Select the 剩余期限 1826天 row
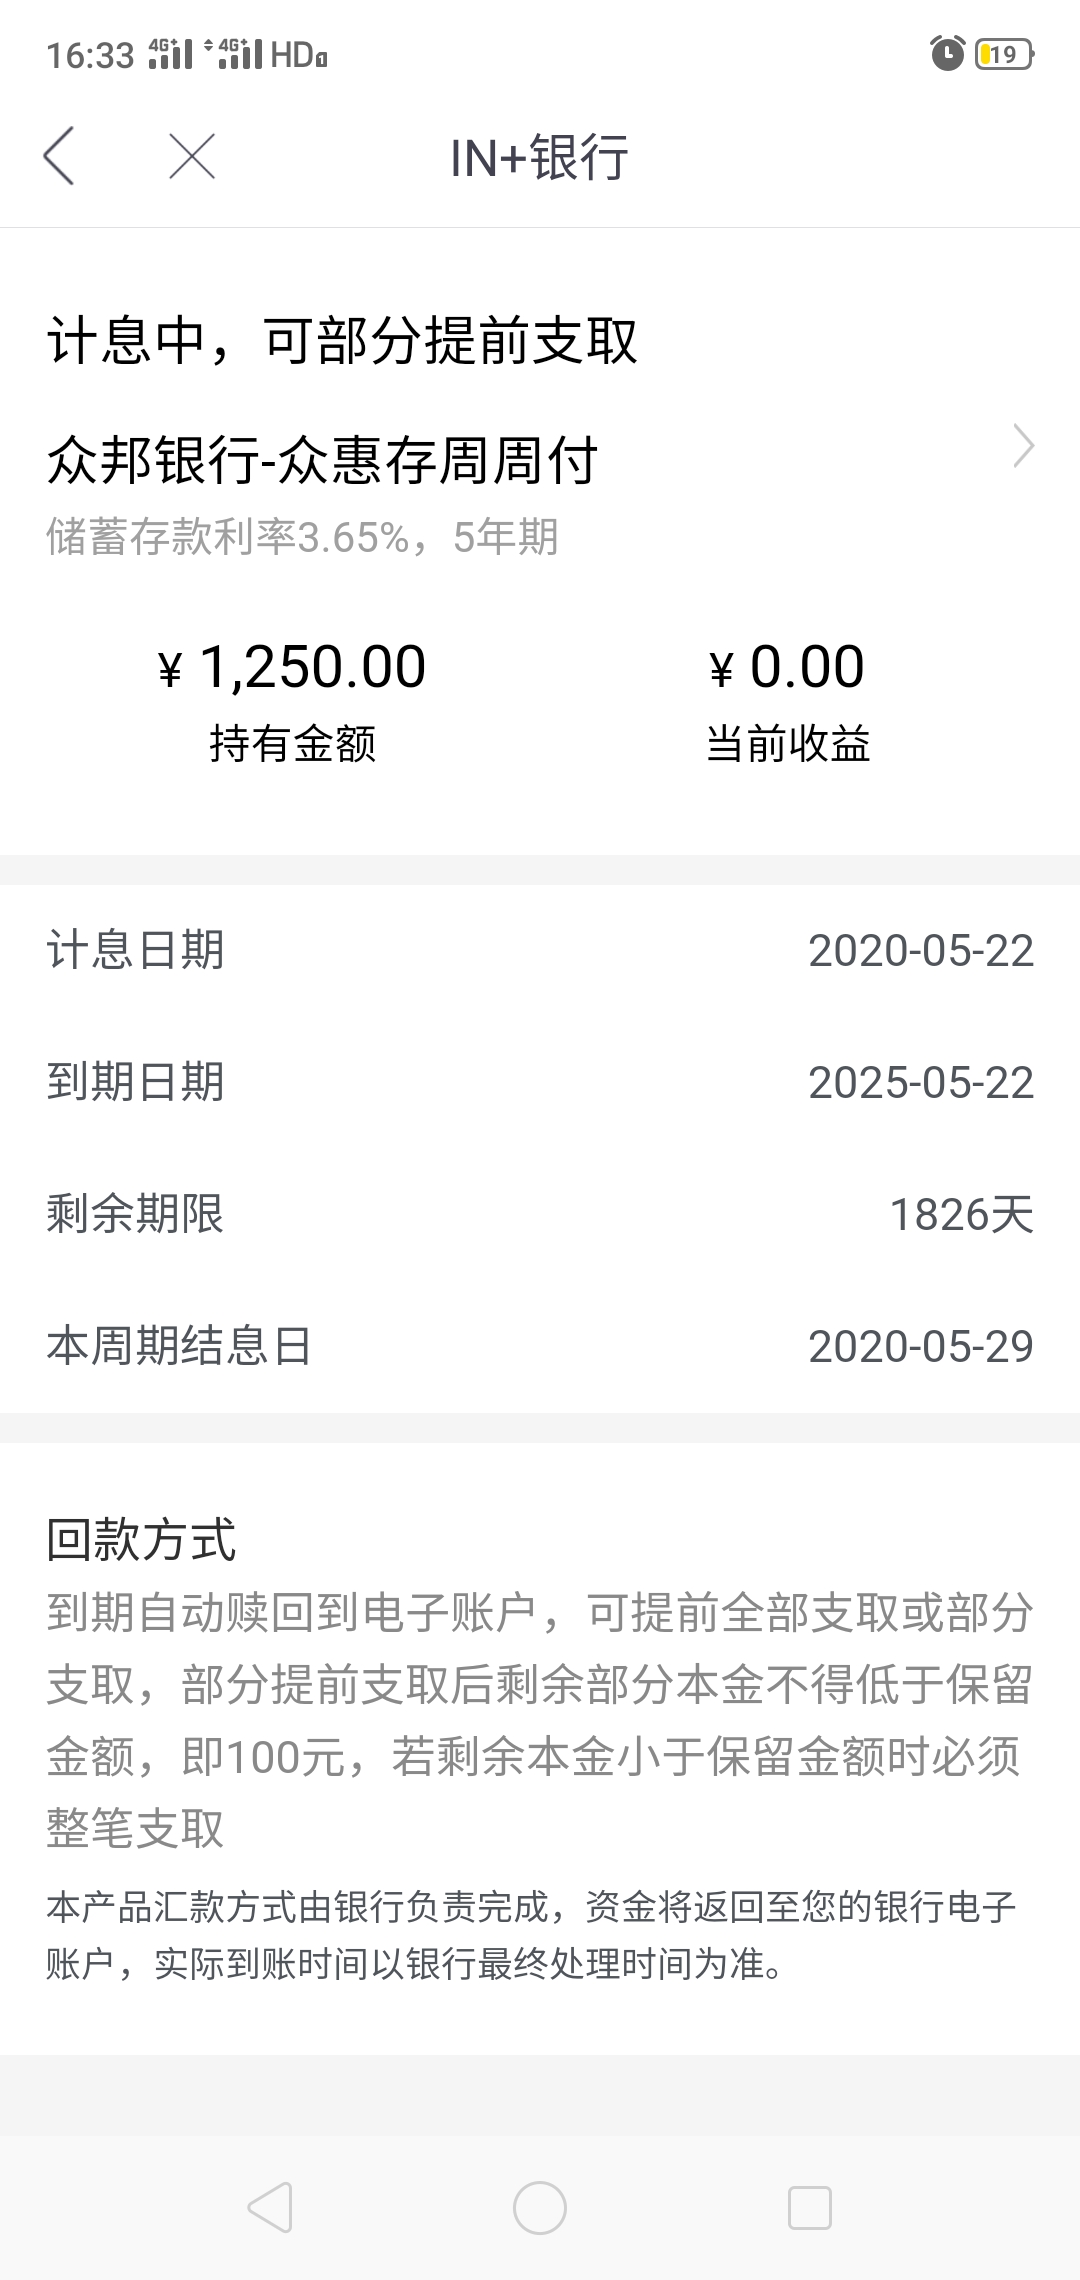The image size is (1080, 2280). click(540, 1214)
